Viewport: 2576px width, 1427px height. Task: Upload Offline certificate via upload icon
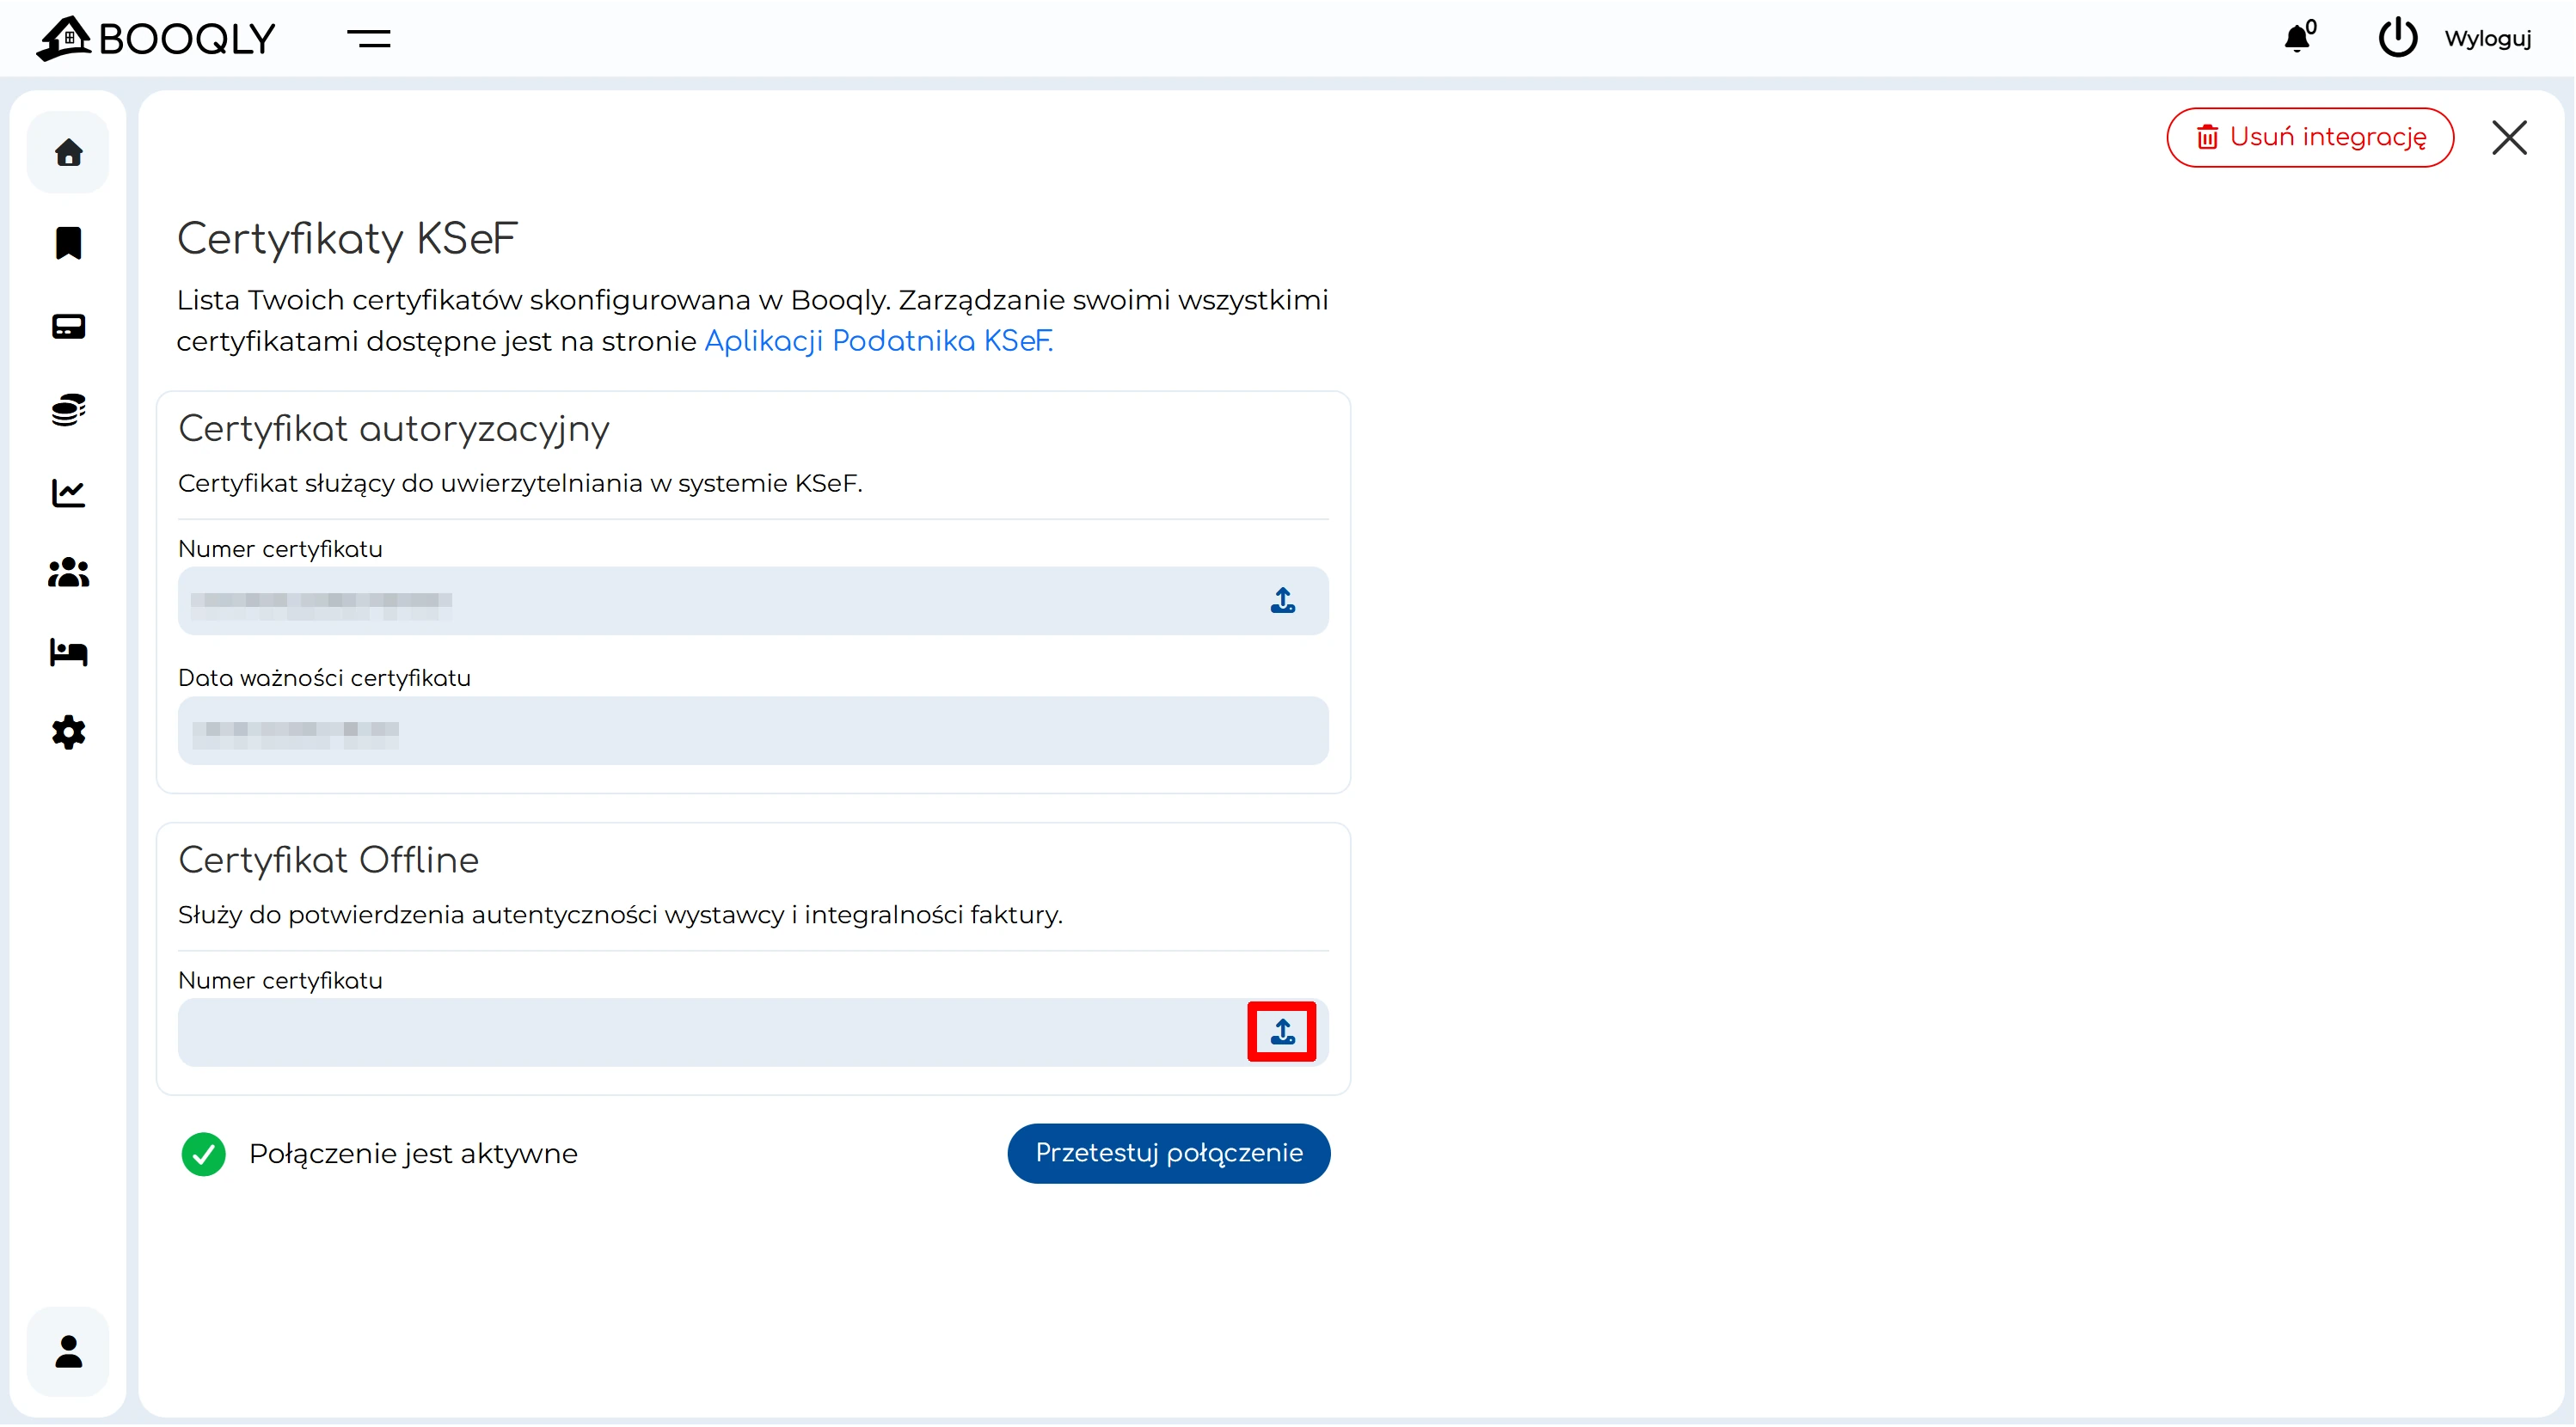[x=1282, y=1031]
